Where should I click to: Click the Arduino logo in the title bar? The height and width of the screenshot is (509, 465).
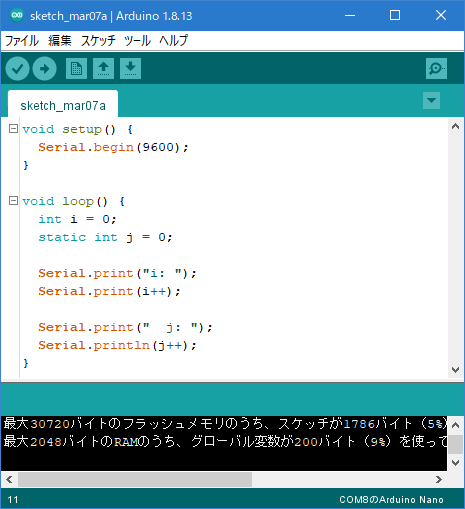pos(17,15)
